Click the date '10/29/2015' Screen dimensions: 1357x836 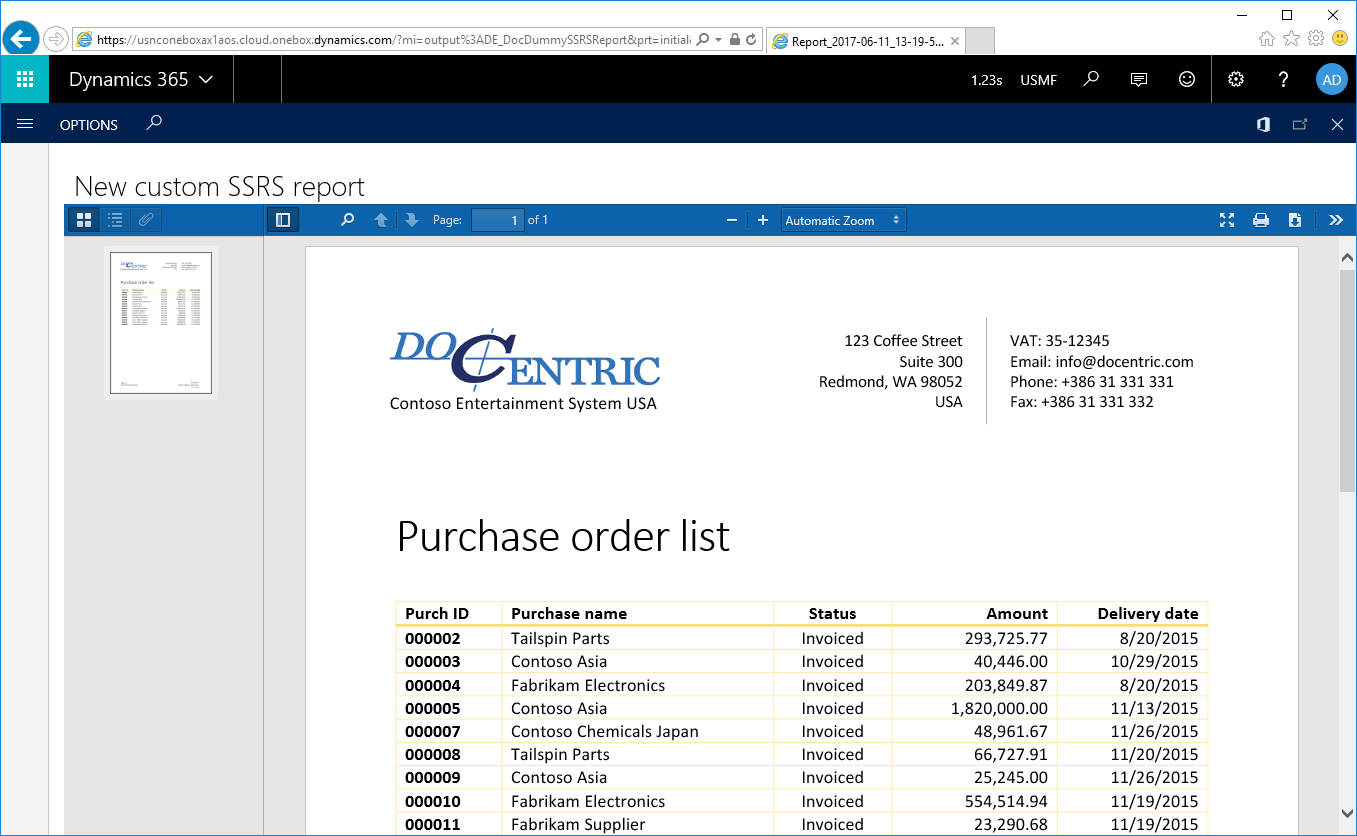click(1156, 661)
